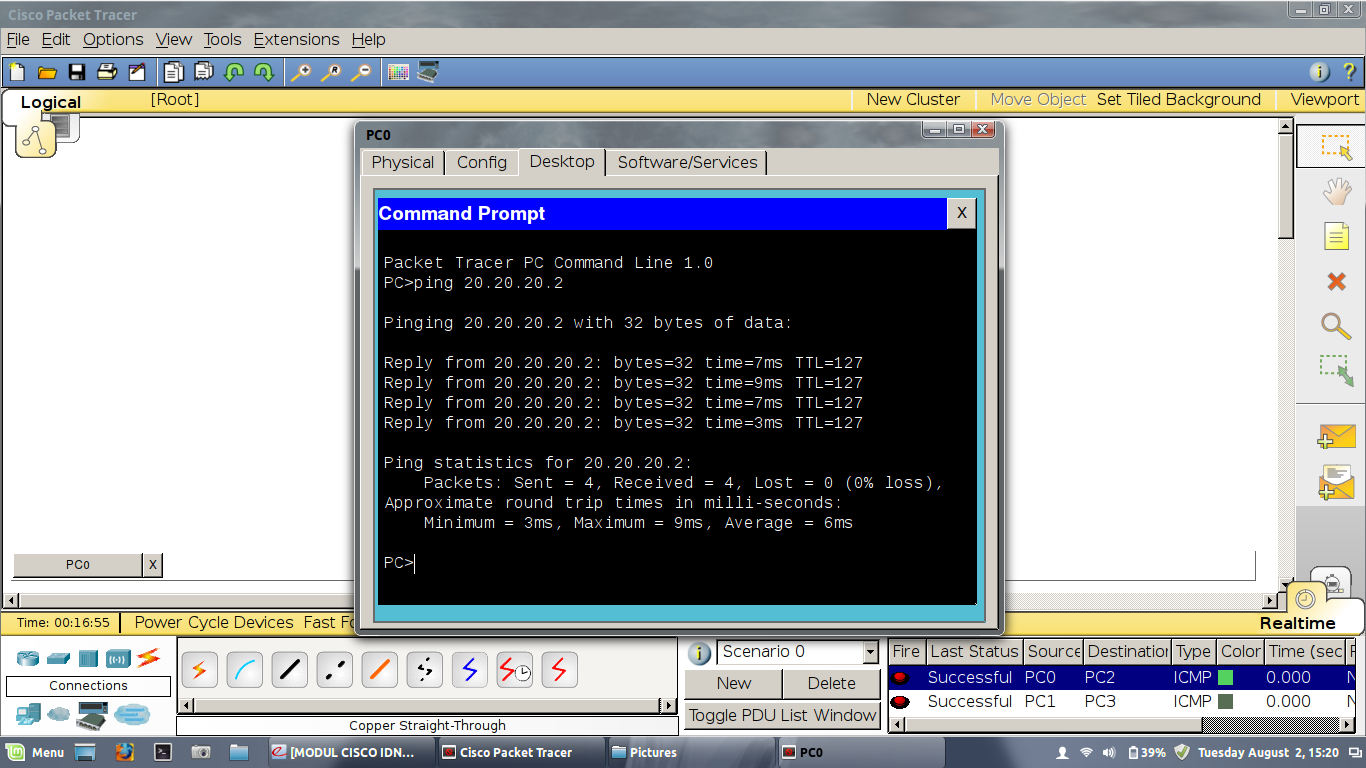Image resolution: width=1366 pixels, height=768 pixels.
Task: Select the Delete tool in the right toolbar
Action: [1335, 281]
